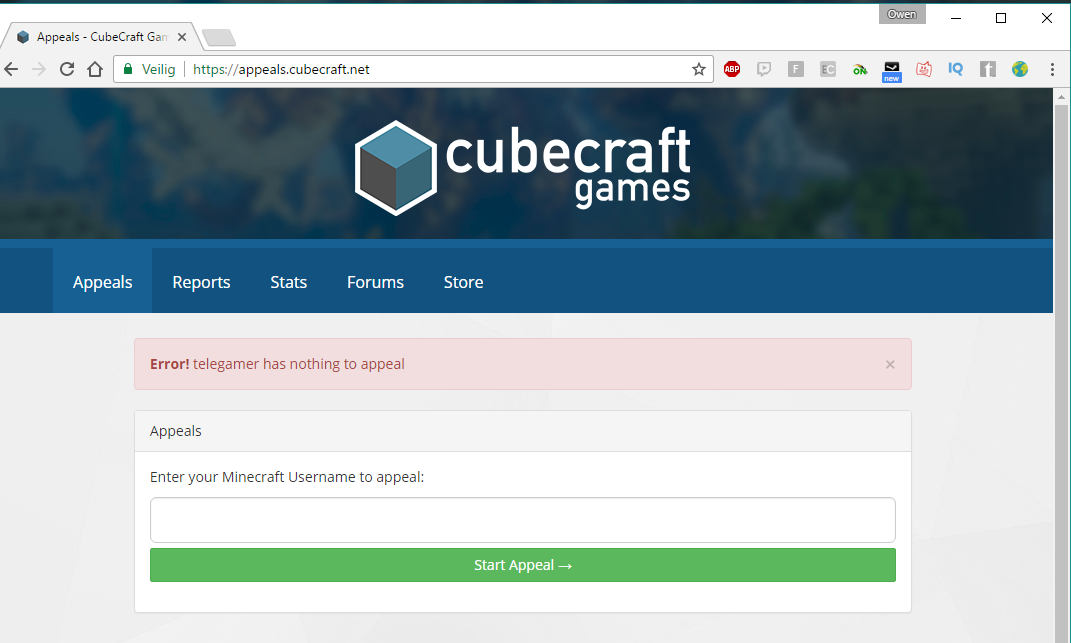Click the address bar URL
The image size is (1071, 643).
point(281,69)
